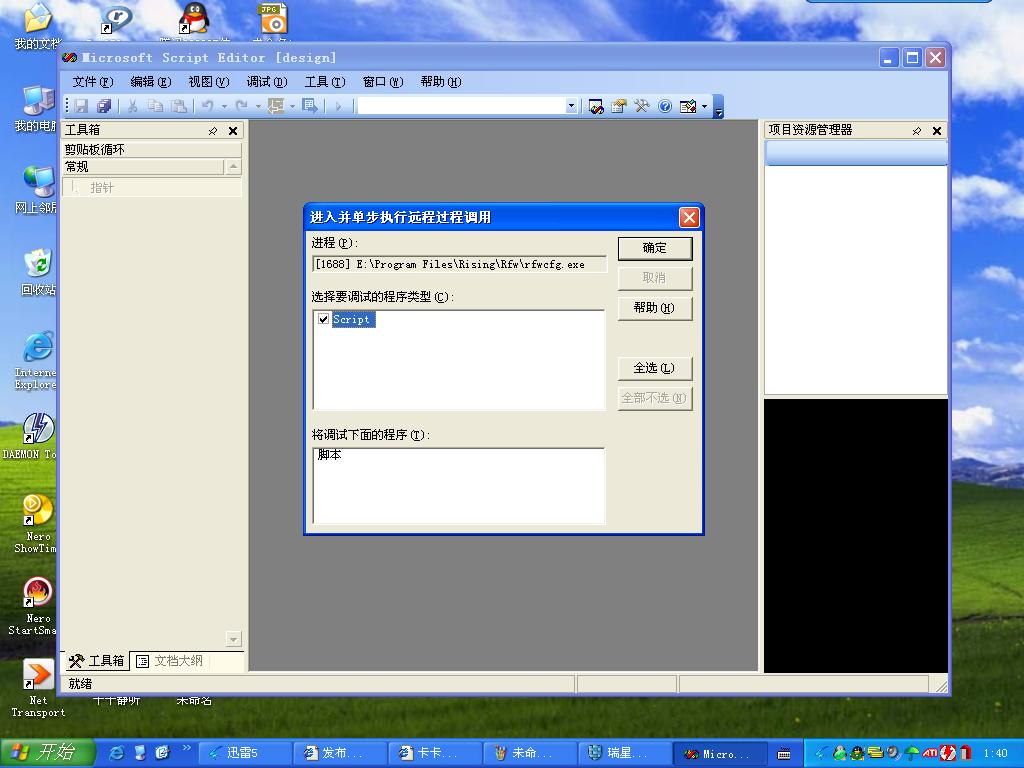The height and width of the screenshot is (768, 1024).
Task: Open the Redo history dropdown arrow
Action: [x=258, y=106]
